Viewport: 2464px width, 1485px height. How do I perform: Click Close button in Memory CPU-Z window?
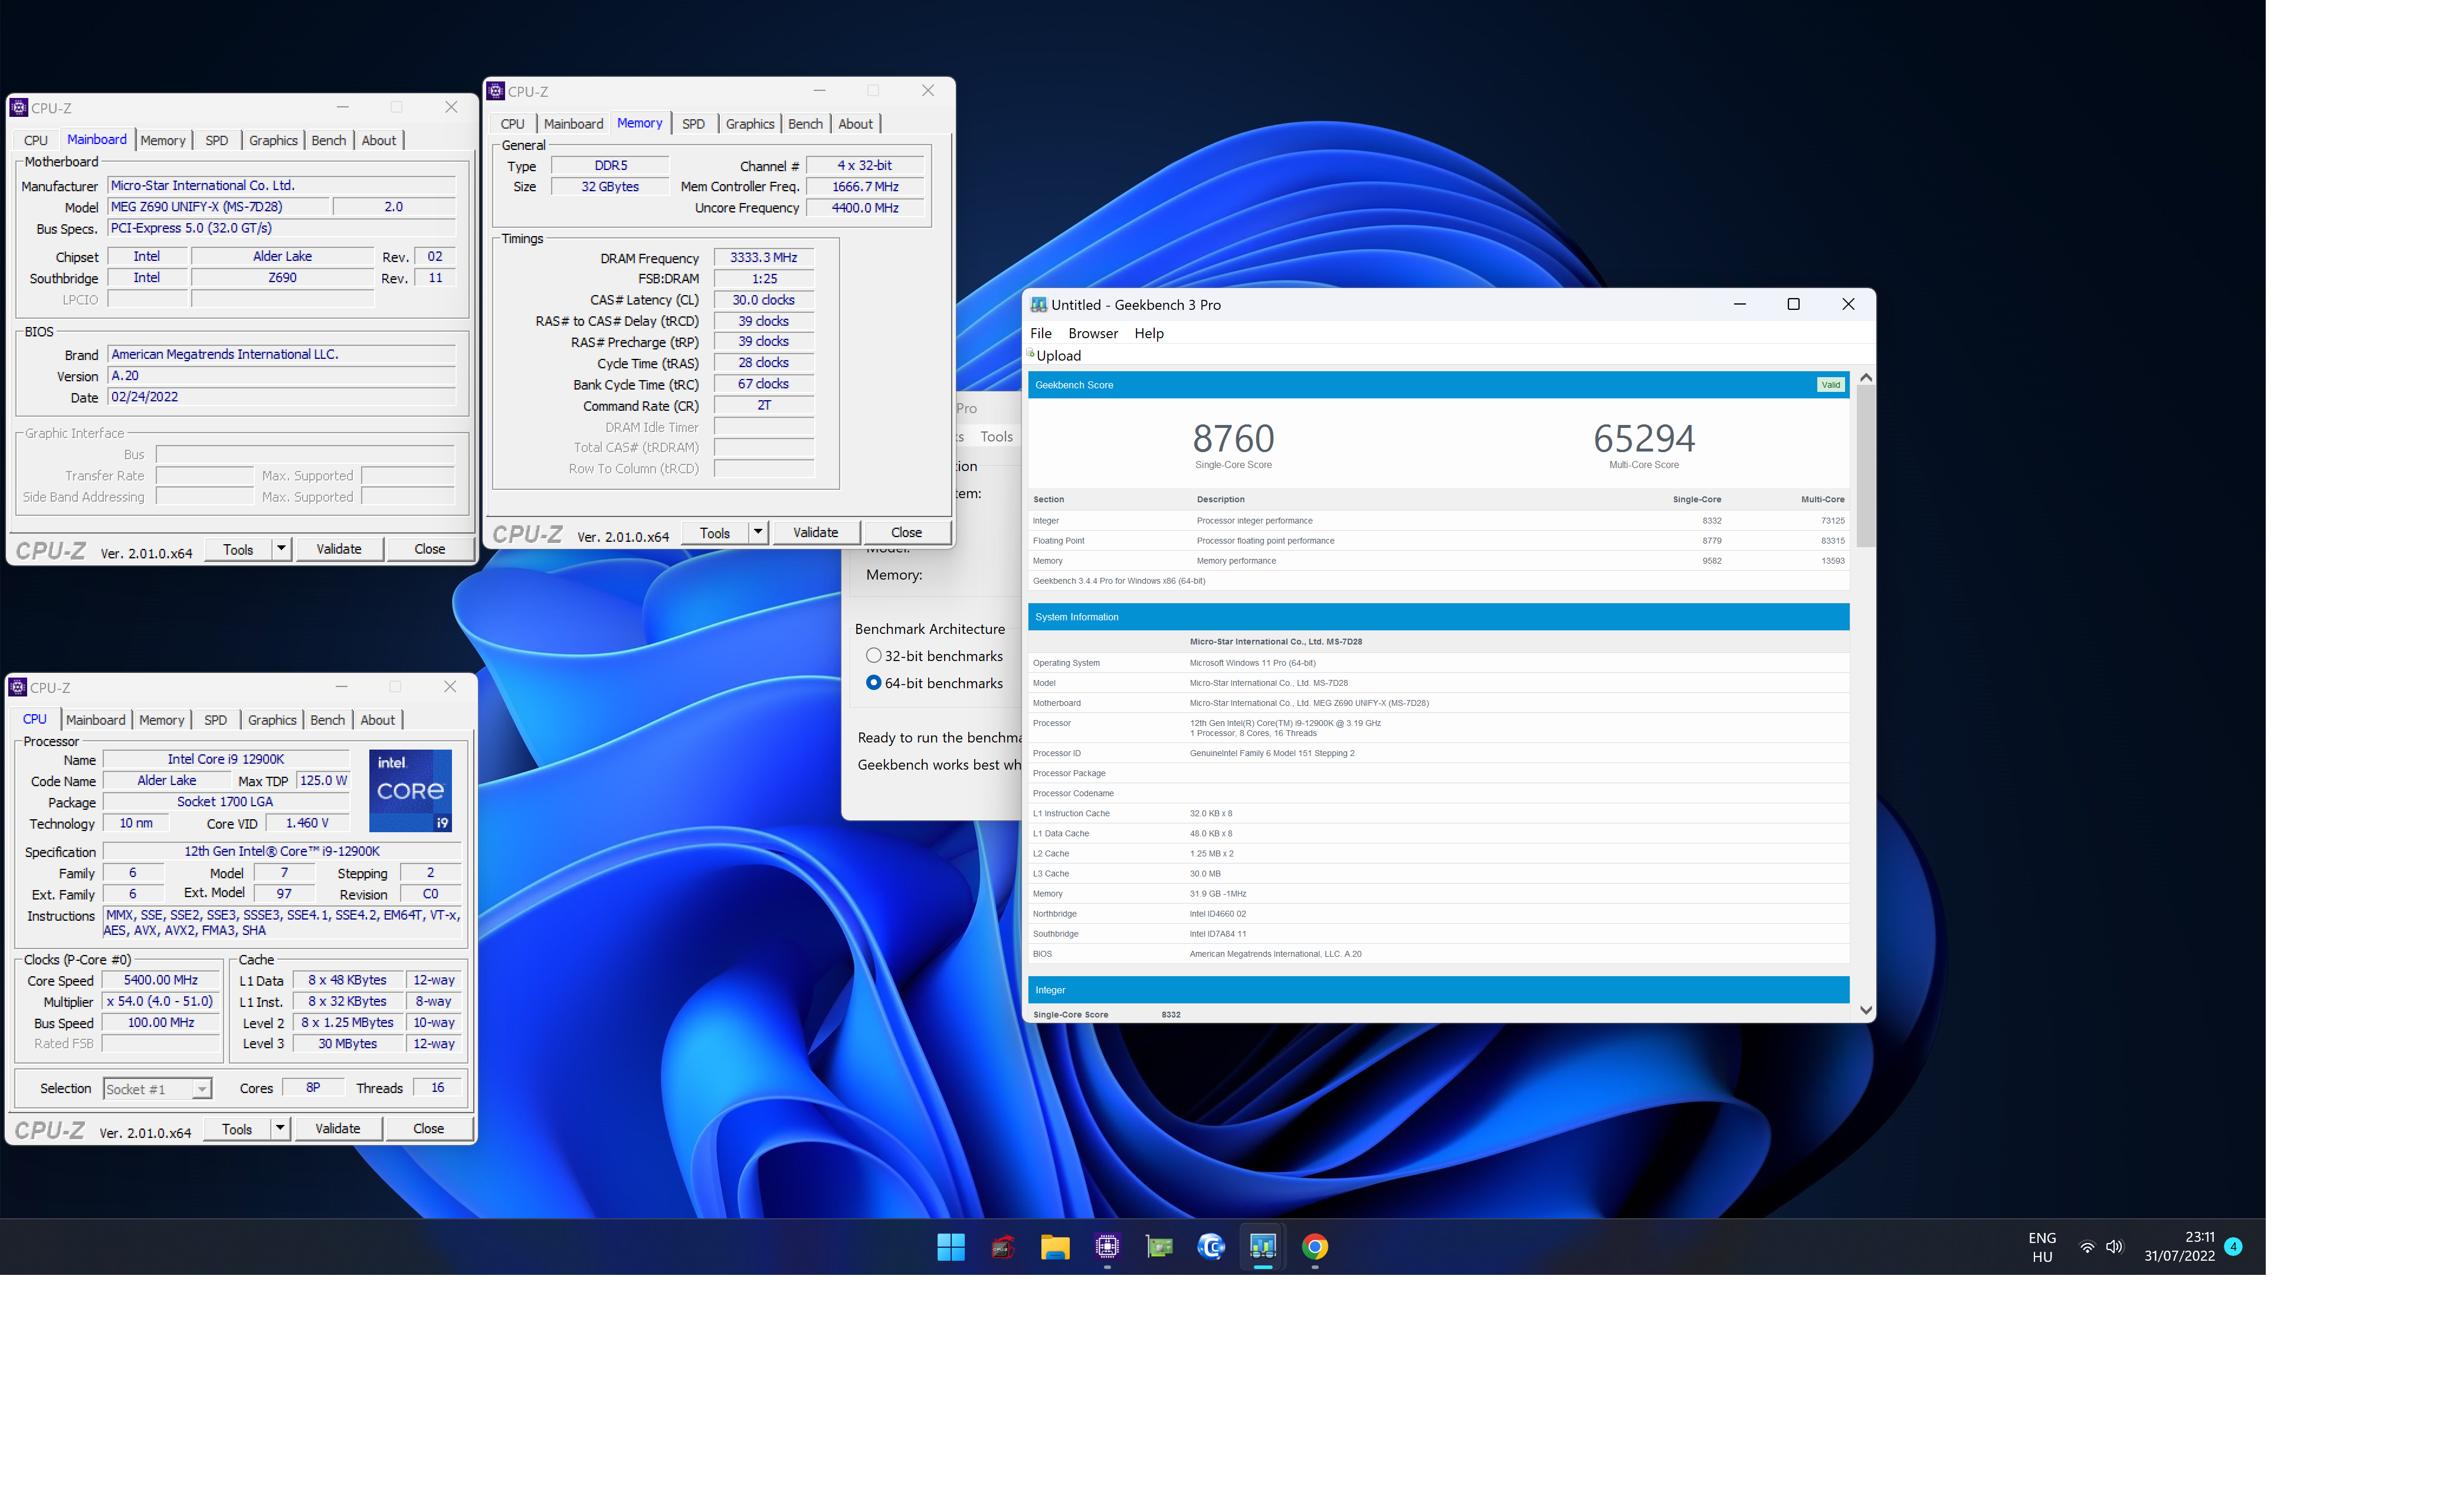pyautogui.click(x=906, y=533)
